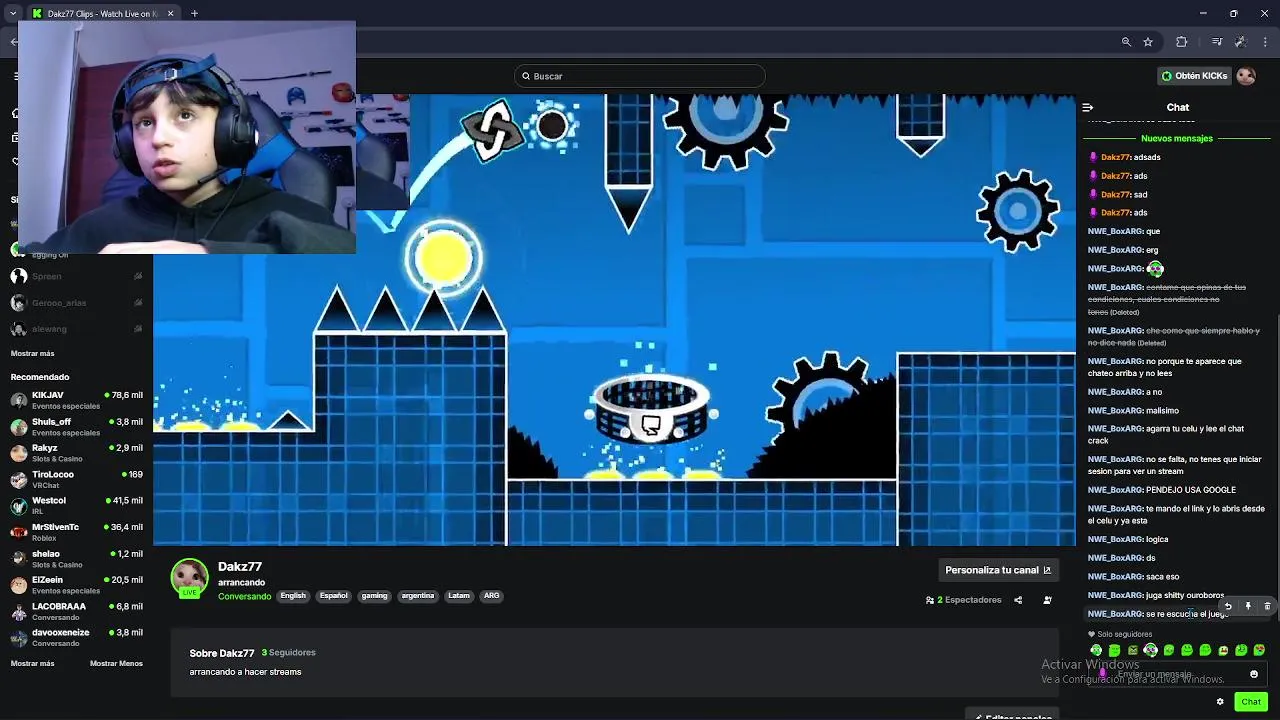The height and width of the screenshot is (720, 1280).
Task: Select the Latam tag
Action: coord(459,596)
